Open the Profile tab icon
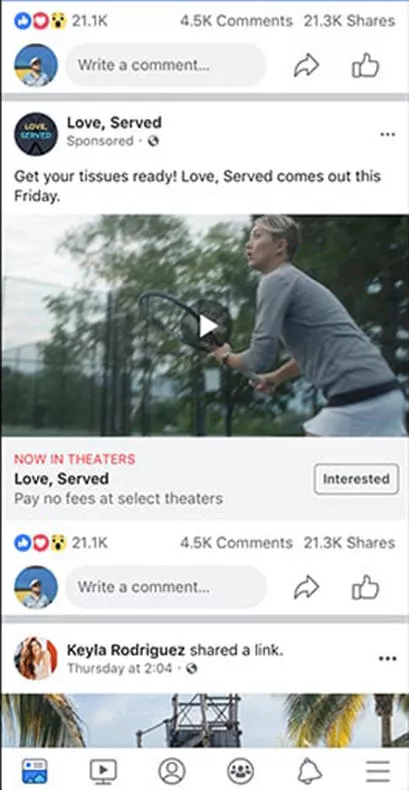This screenshot has width=409, height=790. click(172, 771)
